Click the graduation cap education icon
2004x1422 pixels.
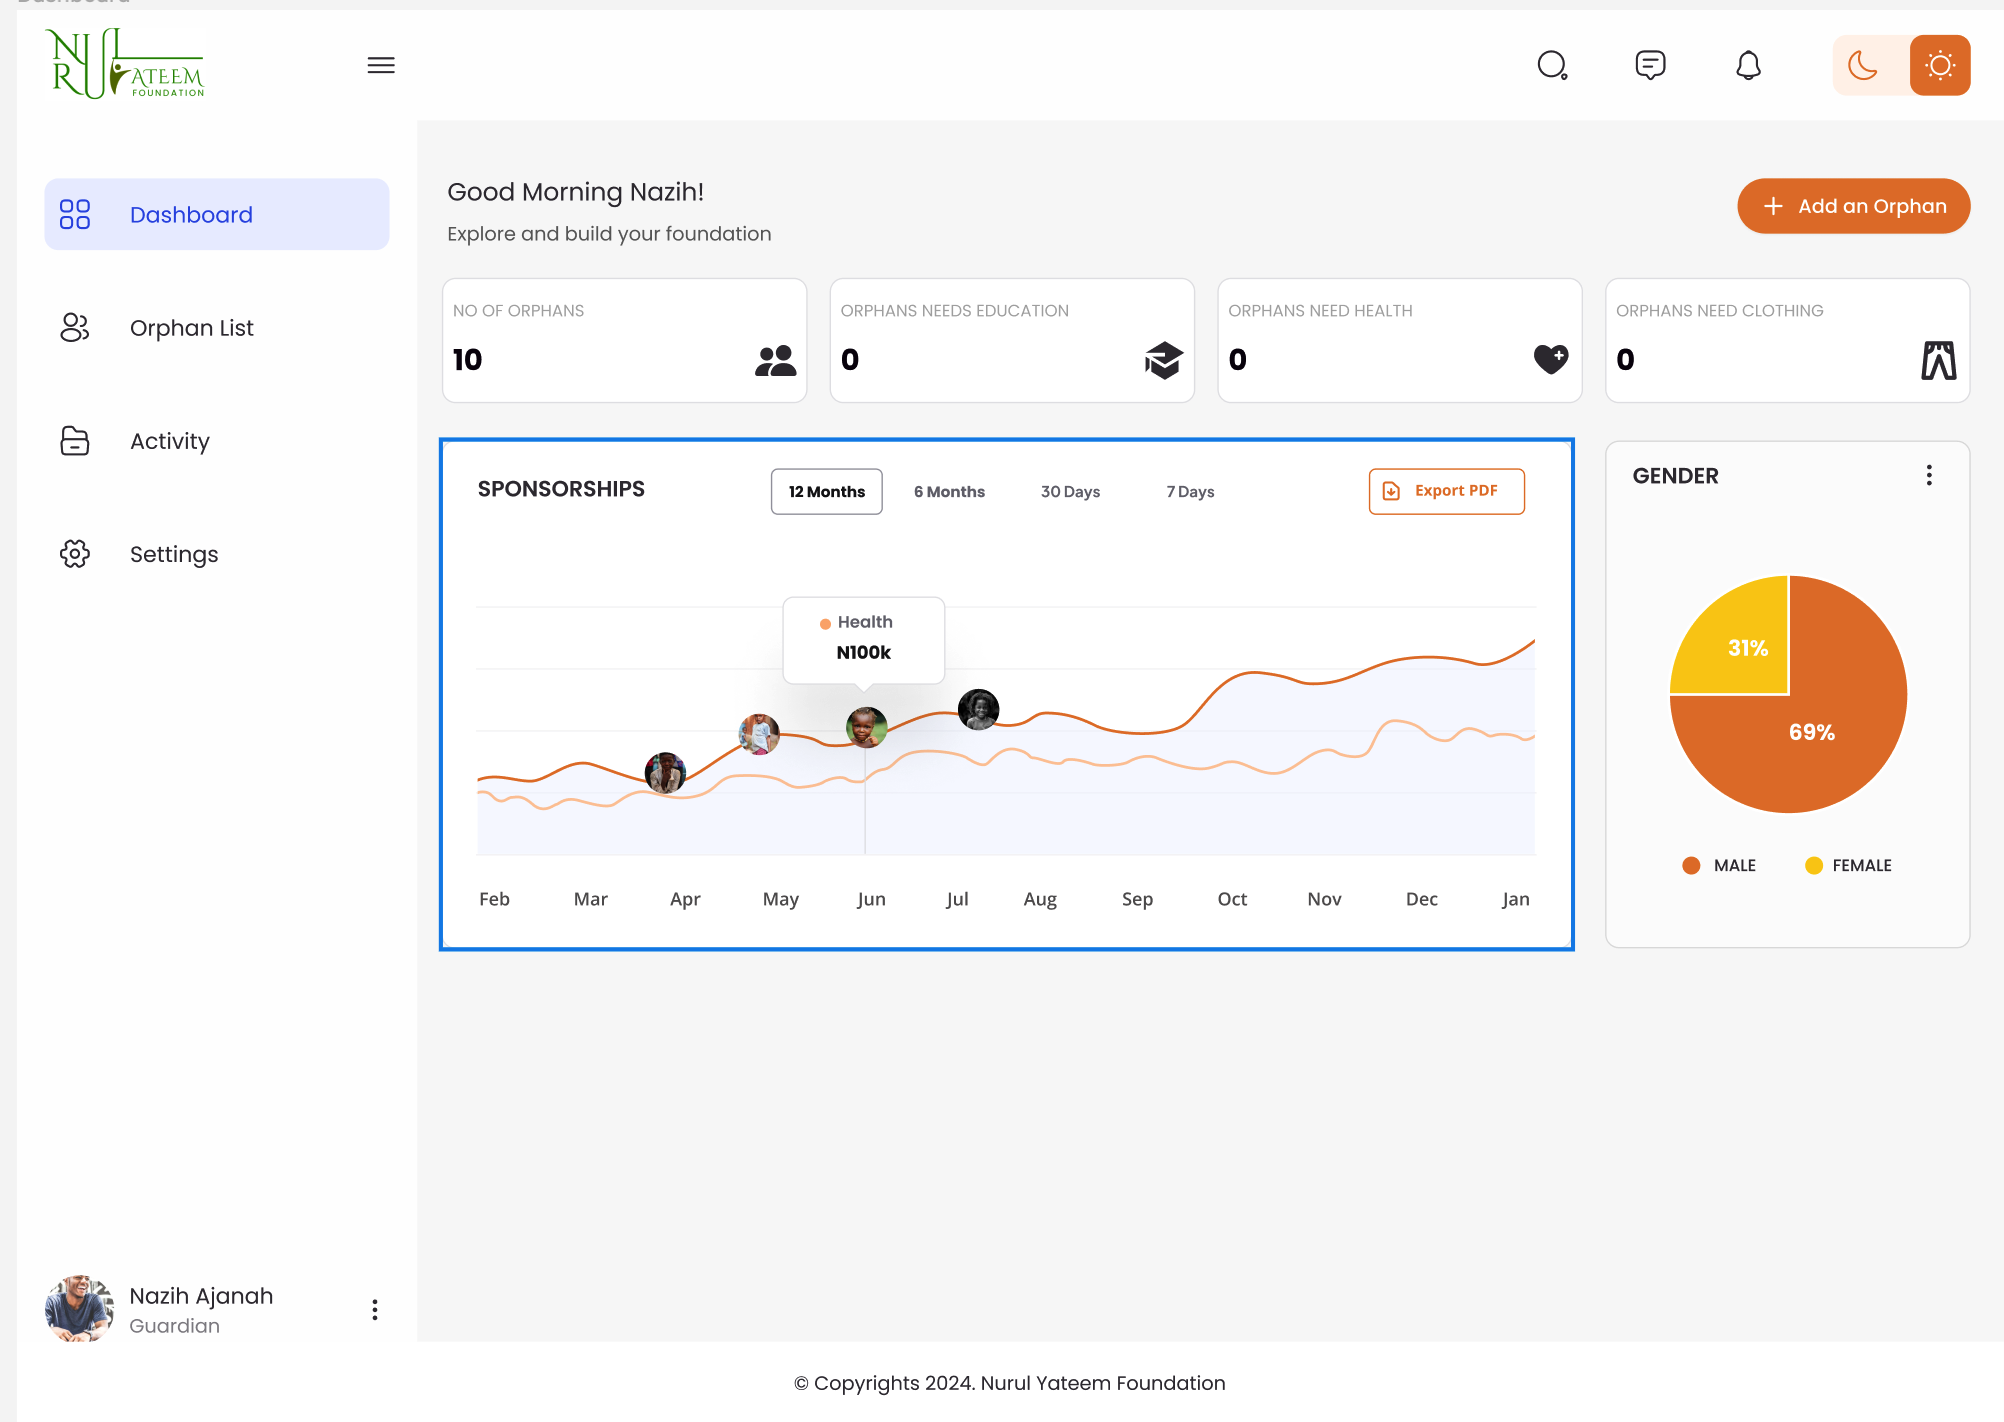click(1163, 360)
